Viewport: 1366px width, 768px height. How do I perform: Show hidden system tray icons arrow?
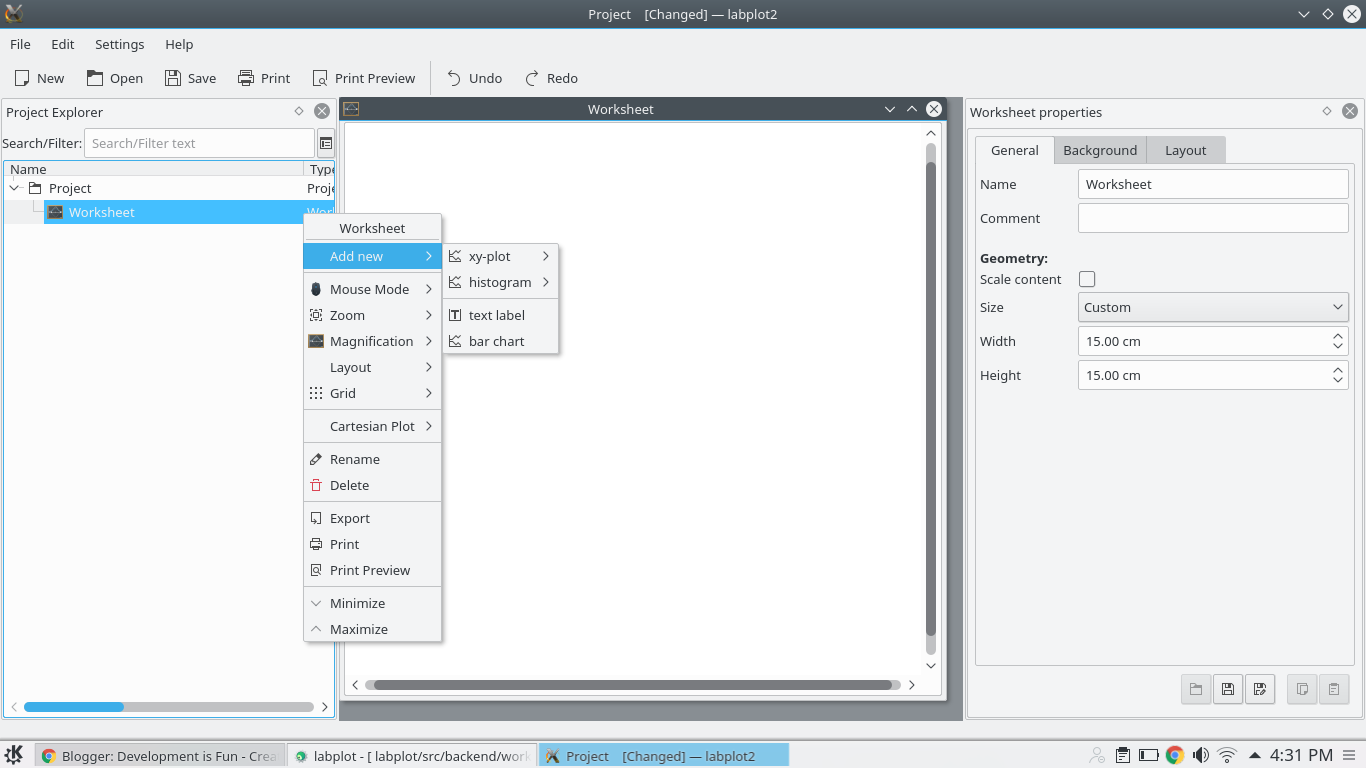coord(1255,755)
